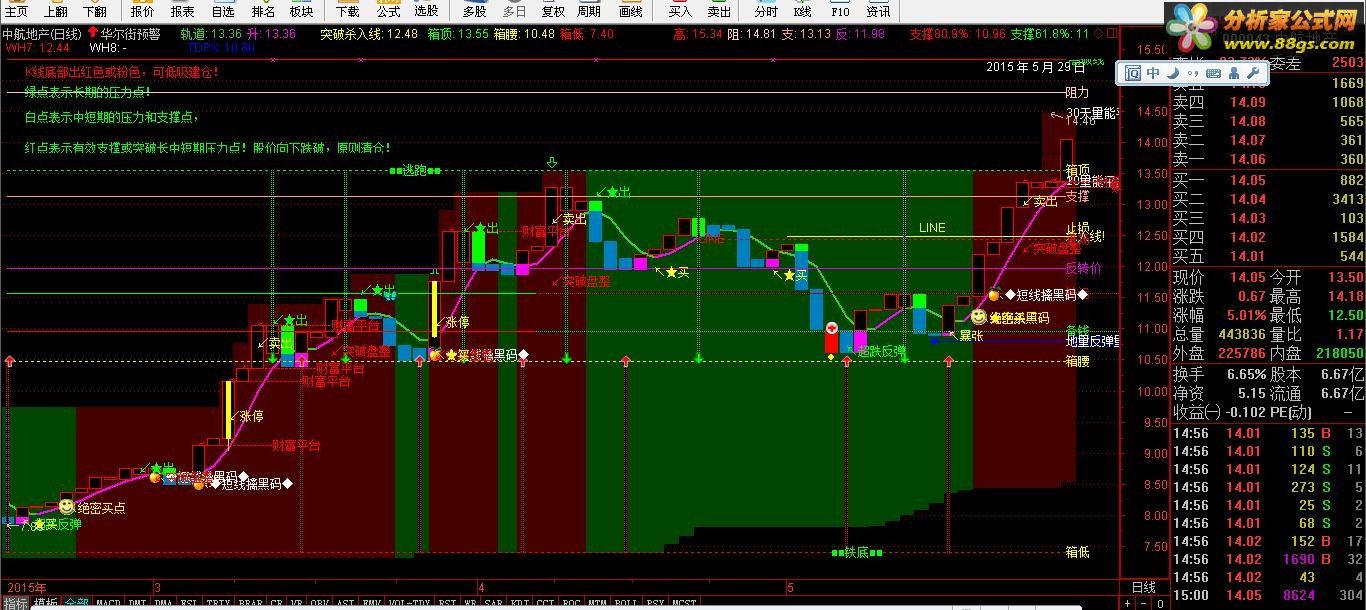Viewport: 1366px width, 610px height.
Task: Toggle the moon half/full-width icon
Action: [x=1172, y=73]
